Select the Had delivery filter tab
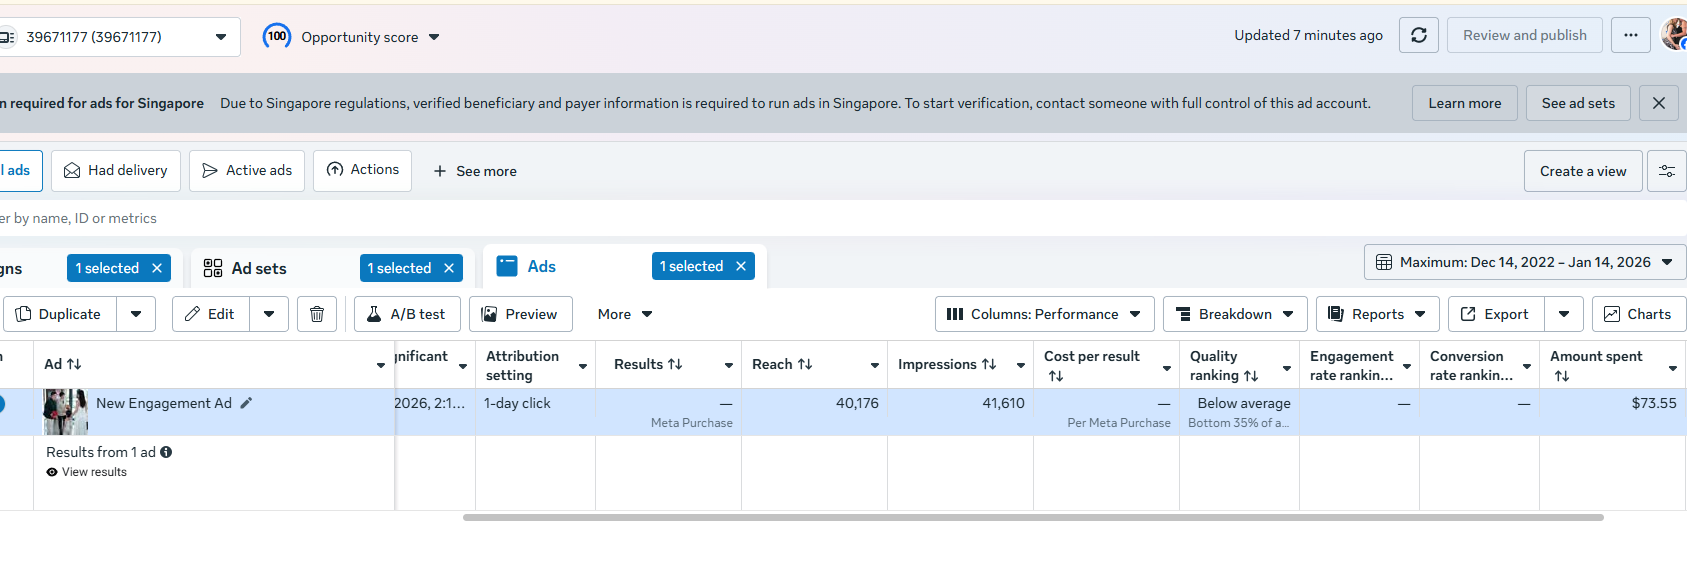The image size is (1687, 562). [x=116, y=171]
